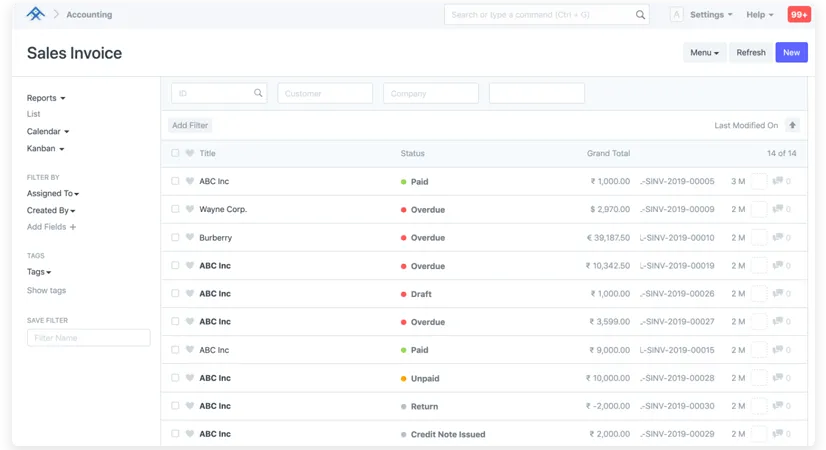This screenshot has height=450, width=826.
Task: Expand the Reports dropdown in sidebar
Action: pyautogui.click(x=46, y=98)
